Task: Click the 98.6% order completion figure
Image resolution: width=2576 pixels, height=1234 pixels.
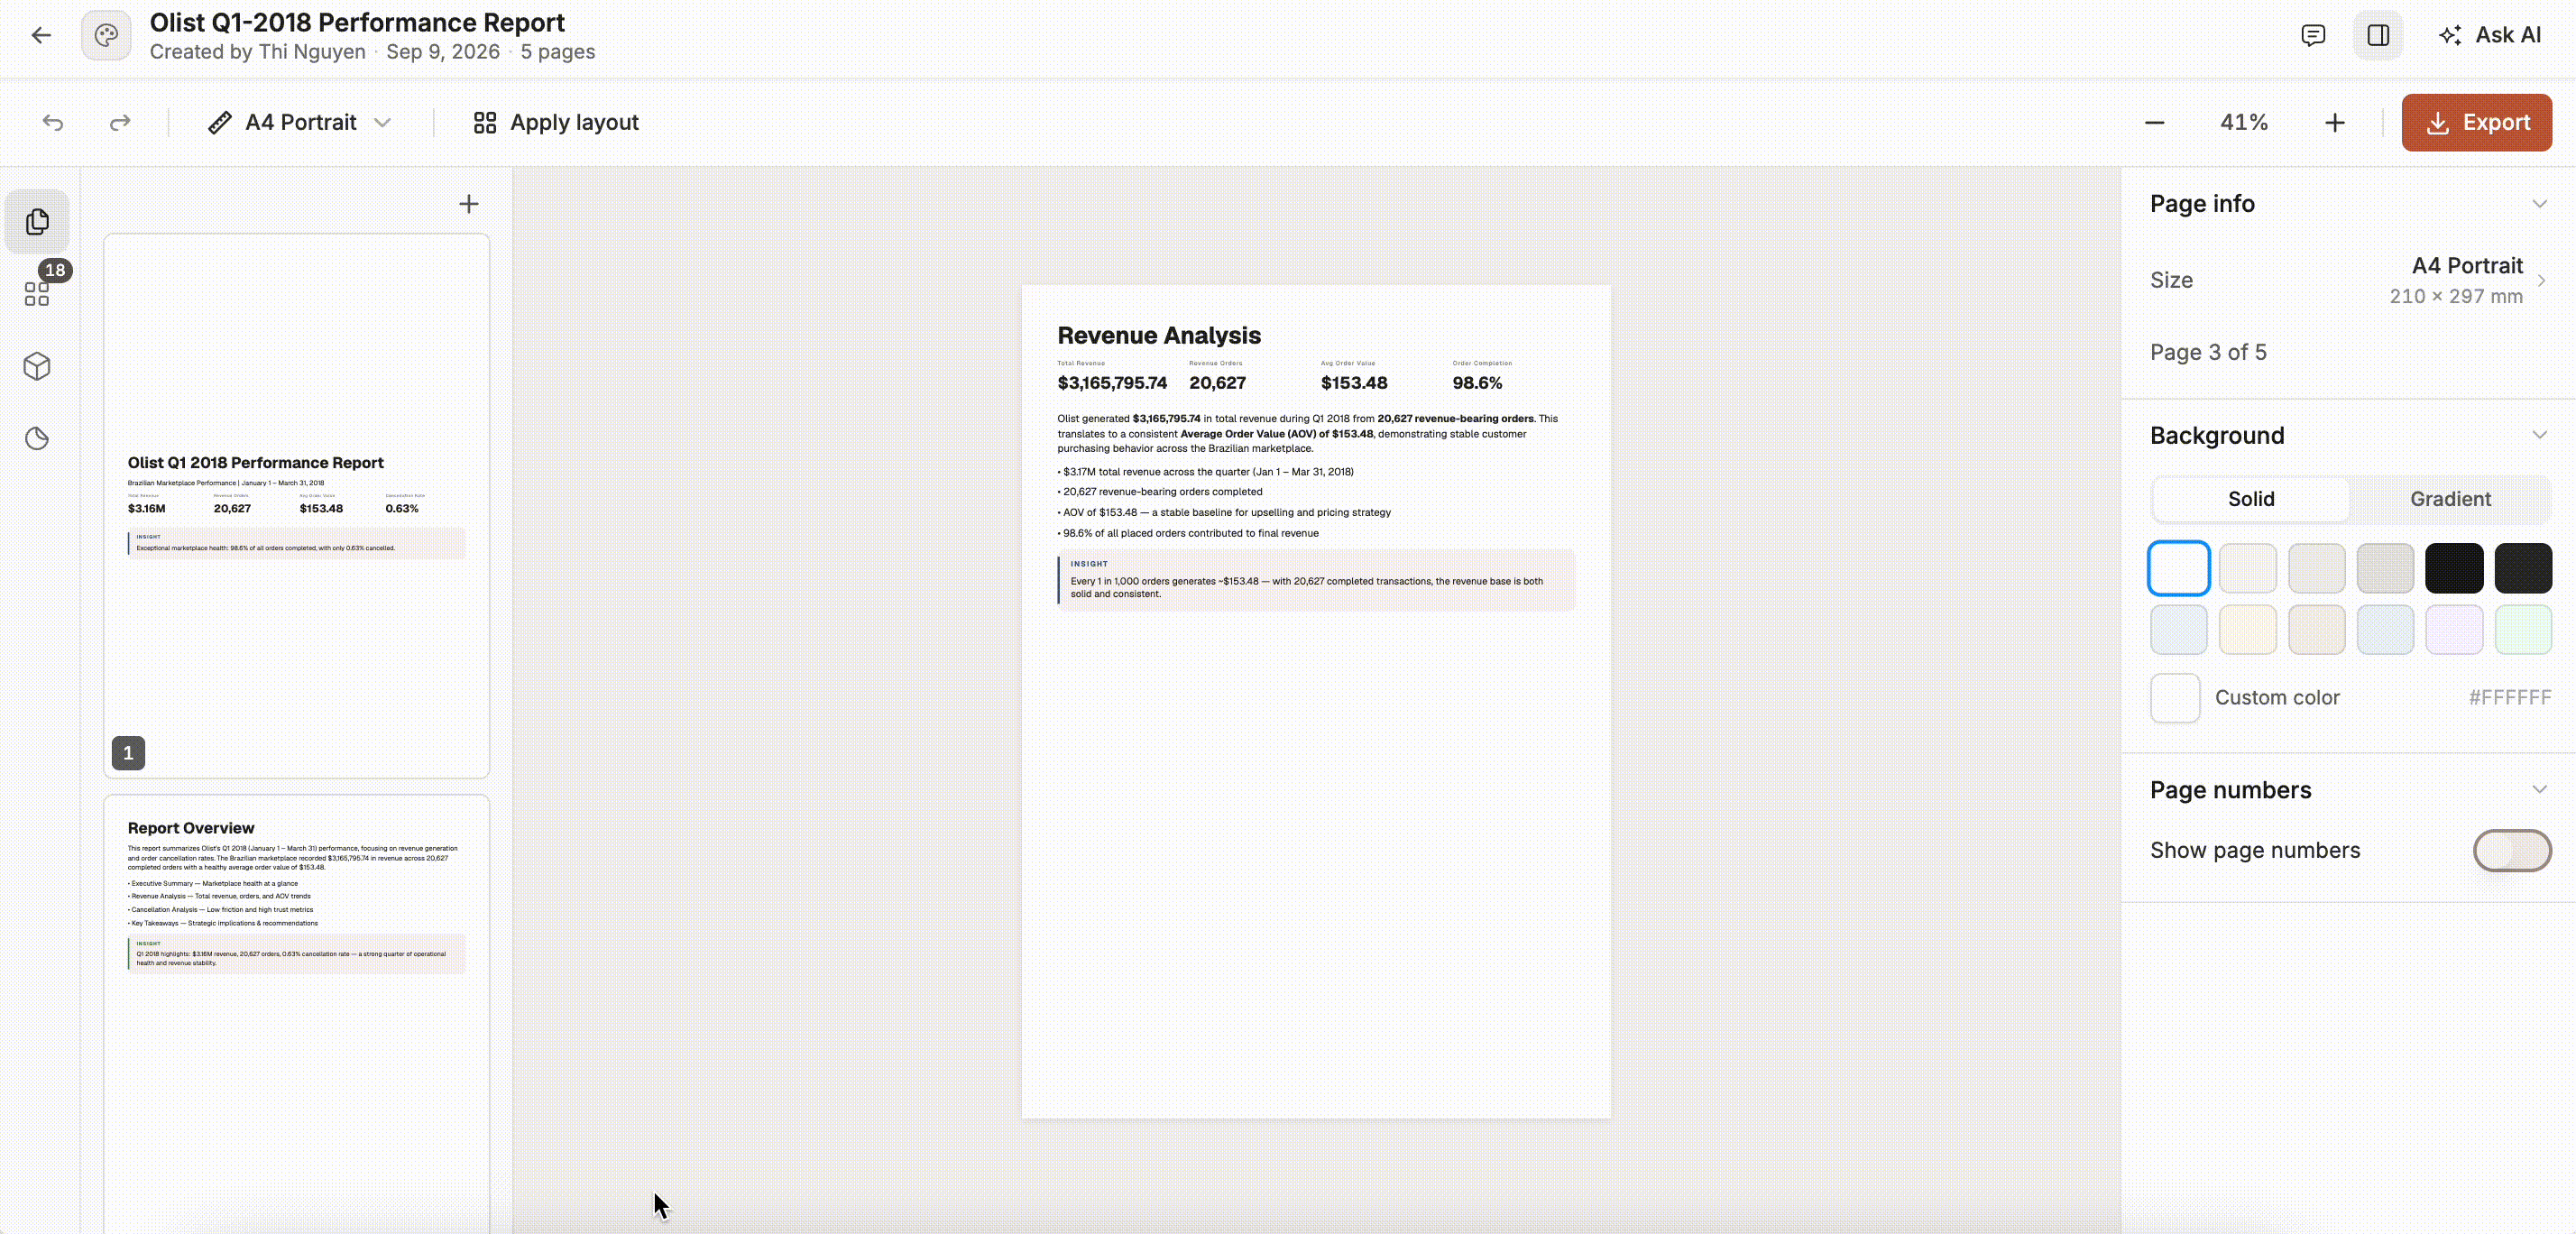Action: tap(1477, 383)
